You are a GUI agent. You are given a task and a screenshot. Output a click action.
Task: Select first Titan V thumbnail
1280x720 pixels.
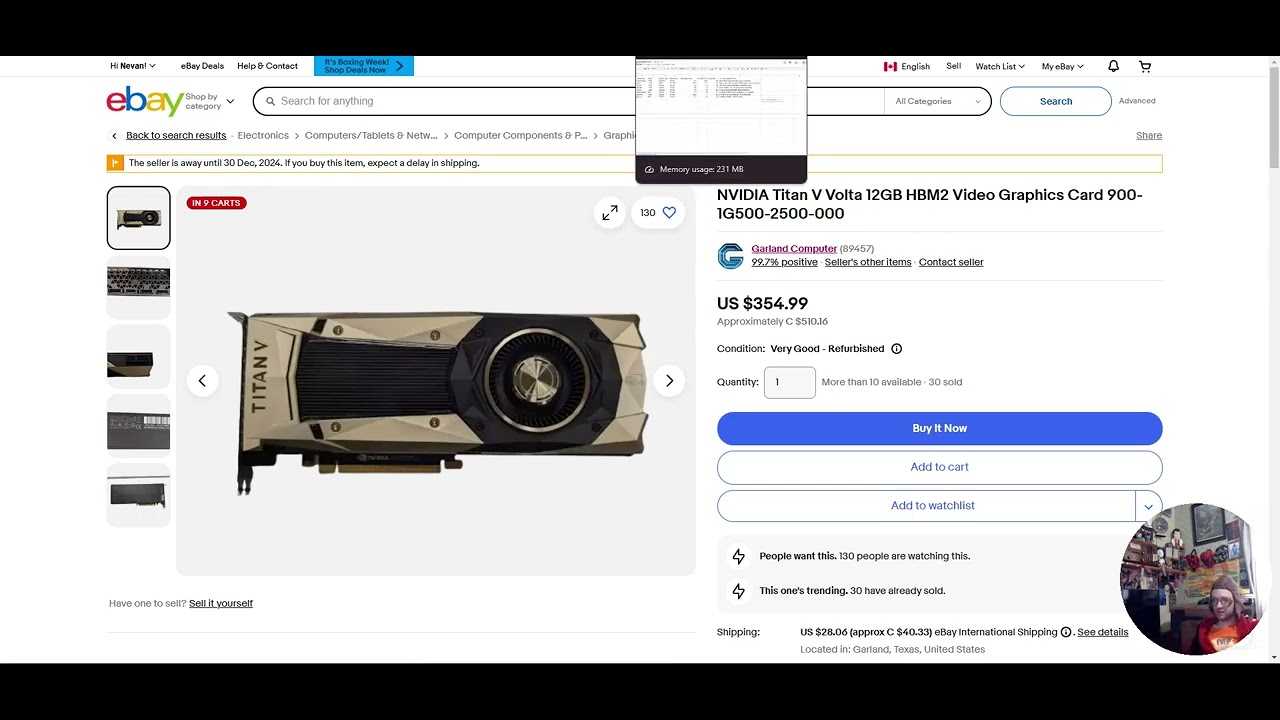pyautogui.click(x=139, y=218)
